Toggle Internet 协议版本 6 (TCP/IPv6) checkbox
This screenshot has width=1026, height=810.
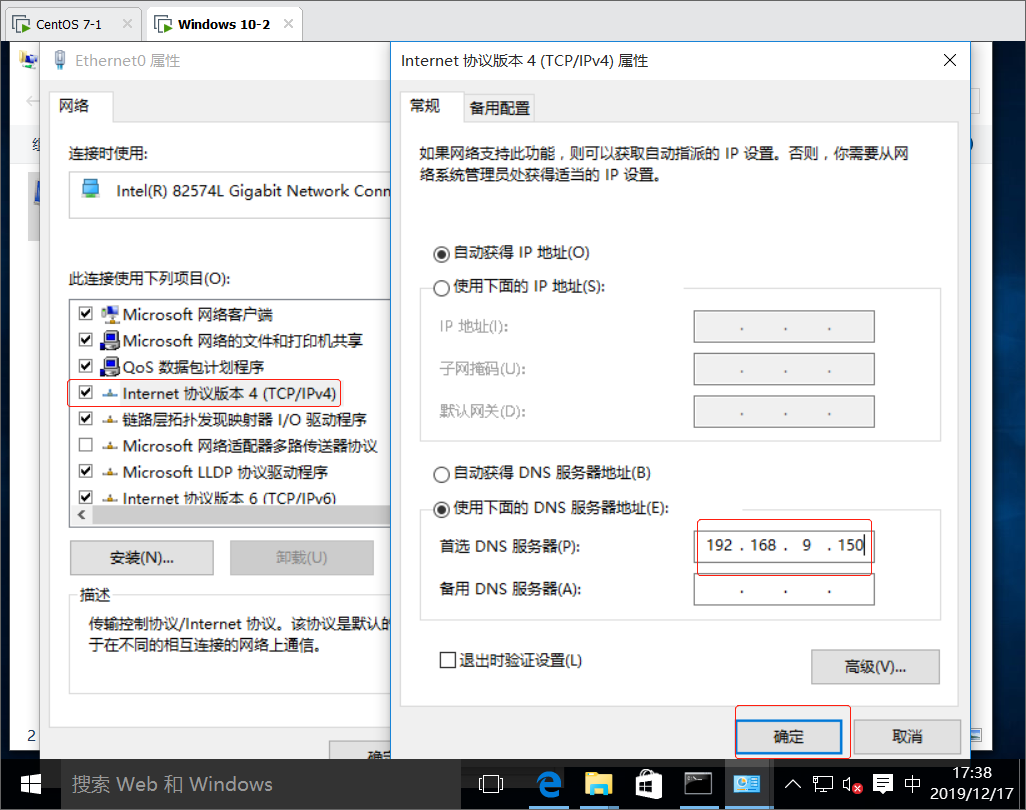pyautogui.click(x=86, y=497)
